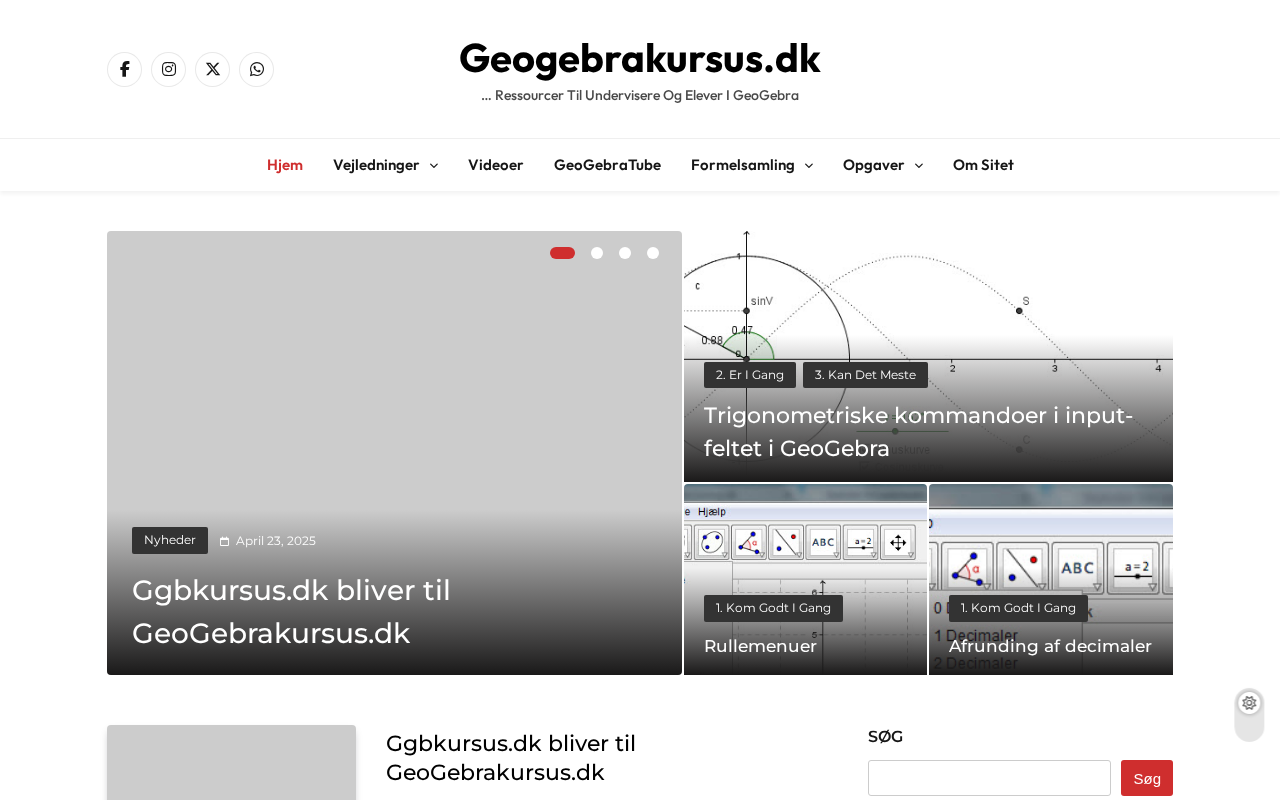The width and height of the screenshot is (1280, 800).
Task: Open the article list title Ggbkursus.dk bliver til
Action: coord(511,758)
